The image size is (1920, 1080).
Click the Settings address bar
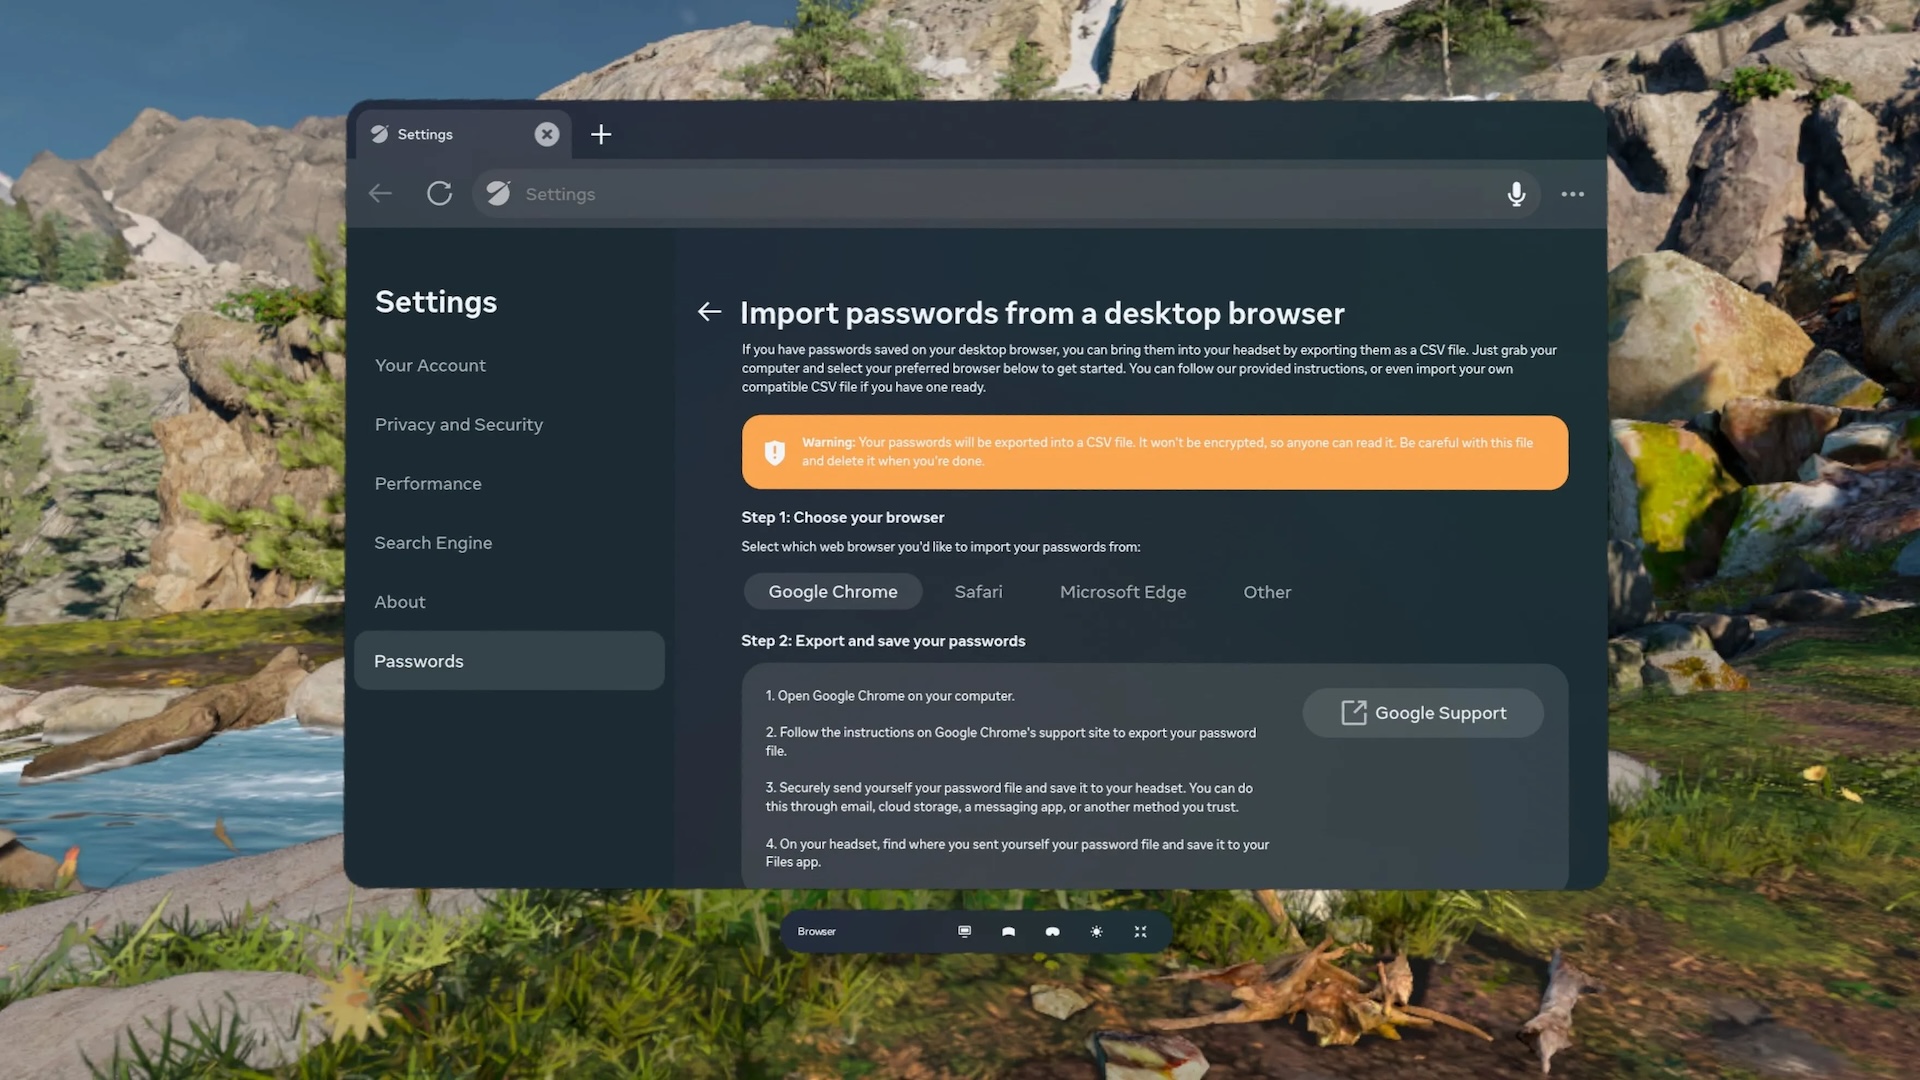point(1000,194)
